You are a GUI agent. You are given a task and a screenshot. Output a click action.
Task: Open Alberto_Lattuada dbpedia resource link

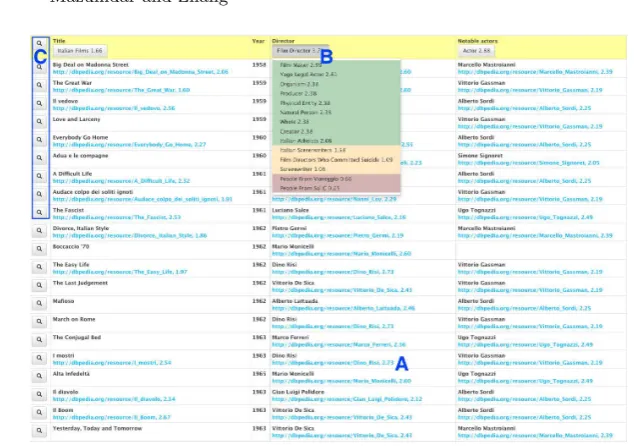(x=344, y=308)
